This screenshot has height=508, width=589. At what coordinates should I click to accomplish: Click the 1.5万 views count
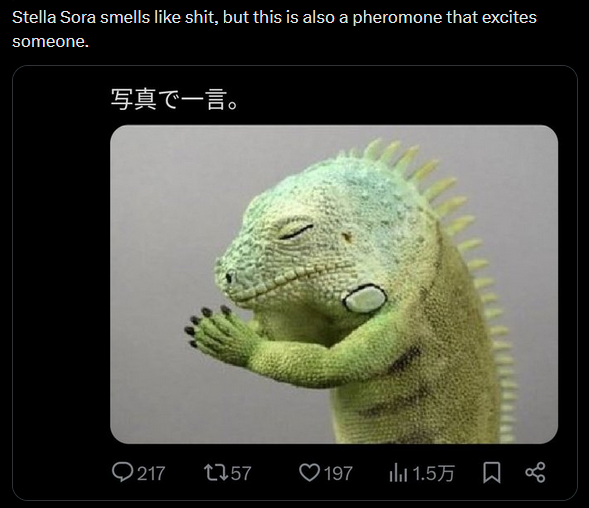pos(433,473)
